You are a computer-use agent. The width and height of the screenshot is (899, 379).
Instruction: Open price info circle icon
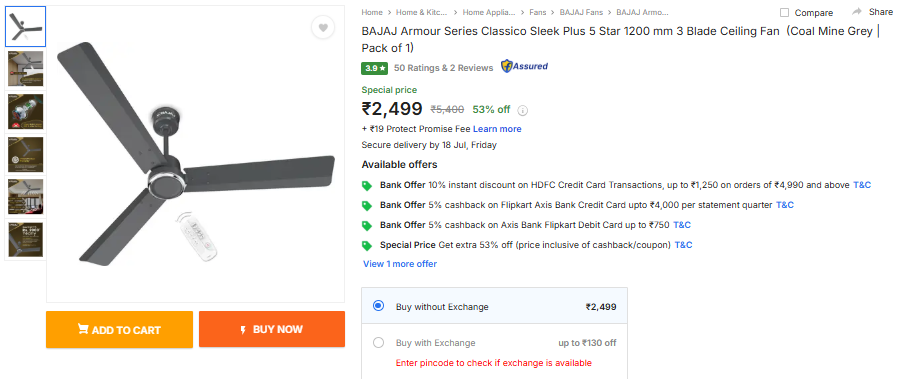pyautogui.click(x=522, y=110)
